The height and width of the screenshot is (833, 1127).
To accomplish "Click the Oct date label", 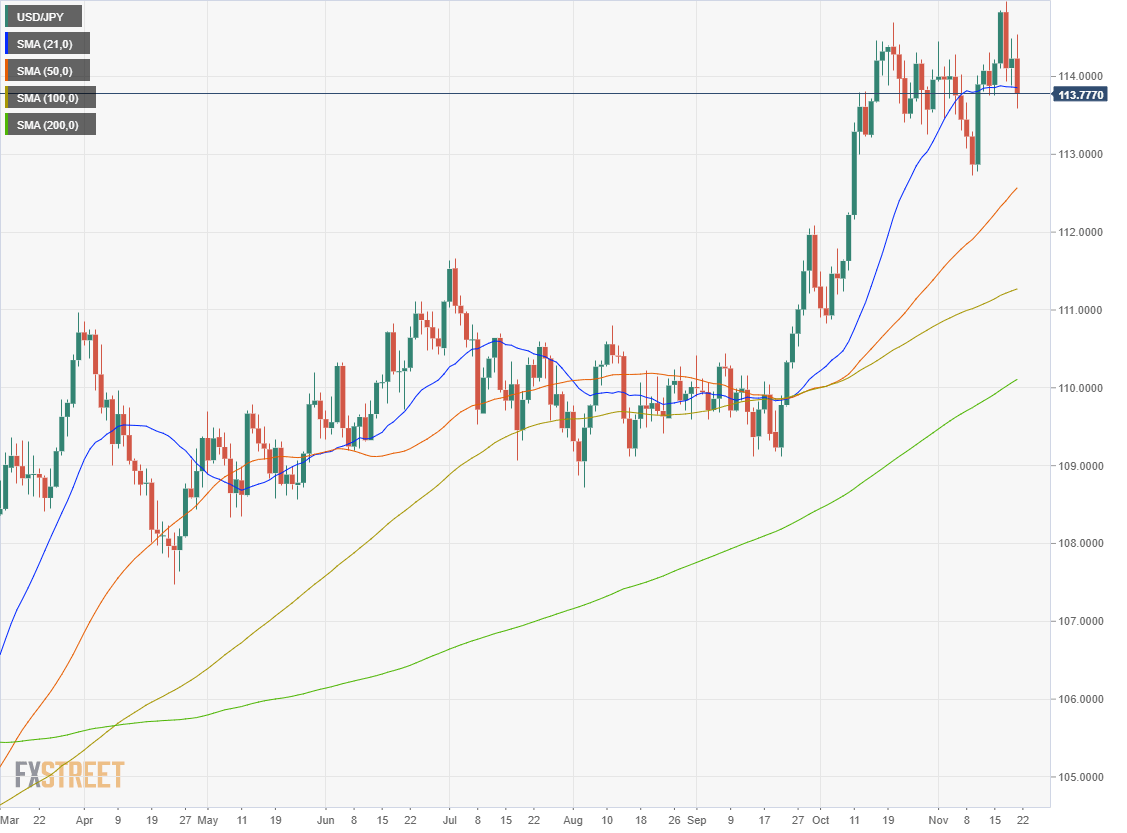I will pos(820,820).
